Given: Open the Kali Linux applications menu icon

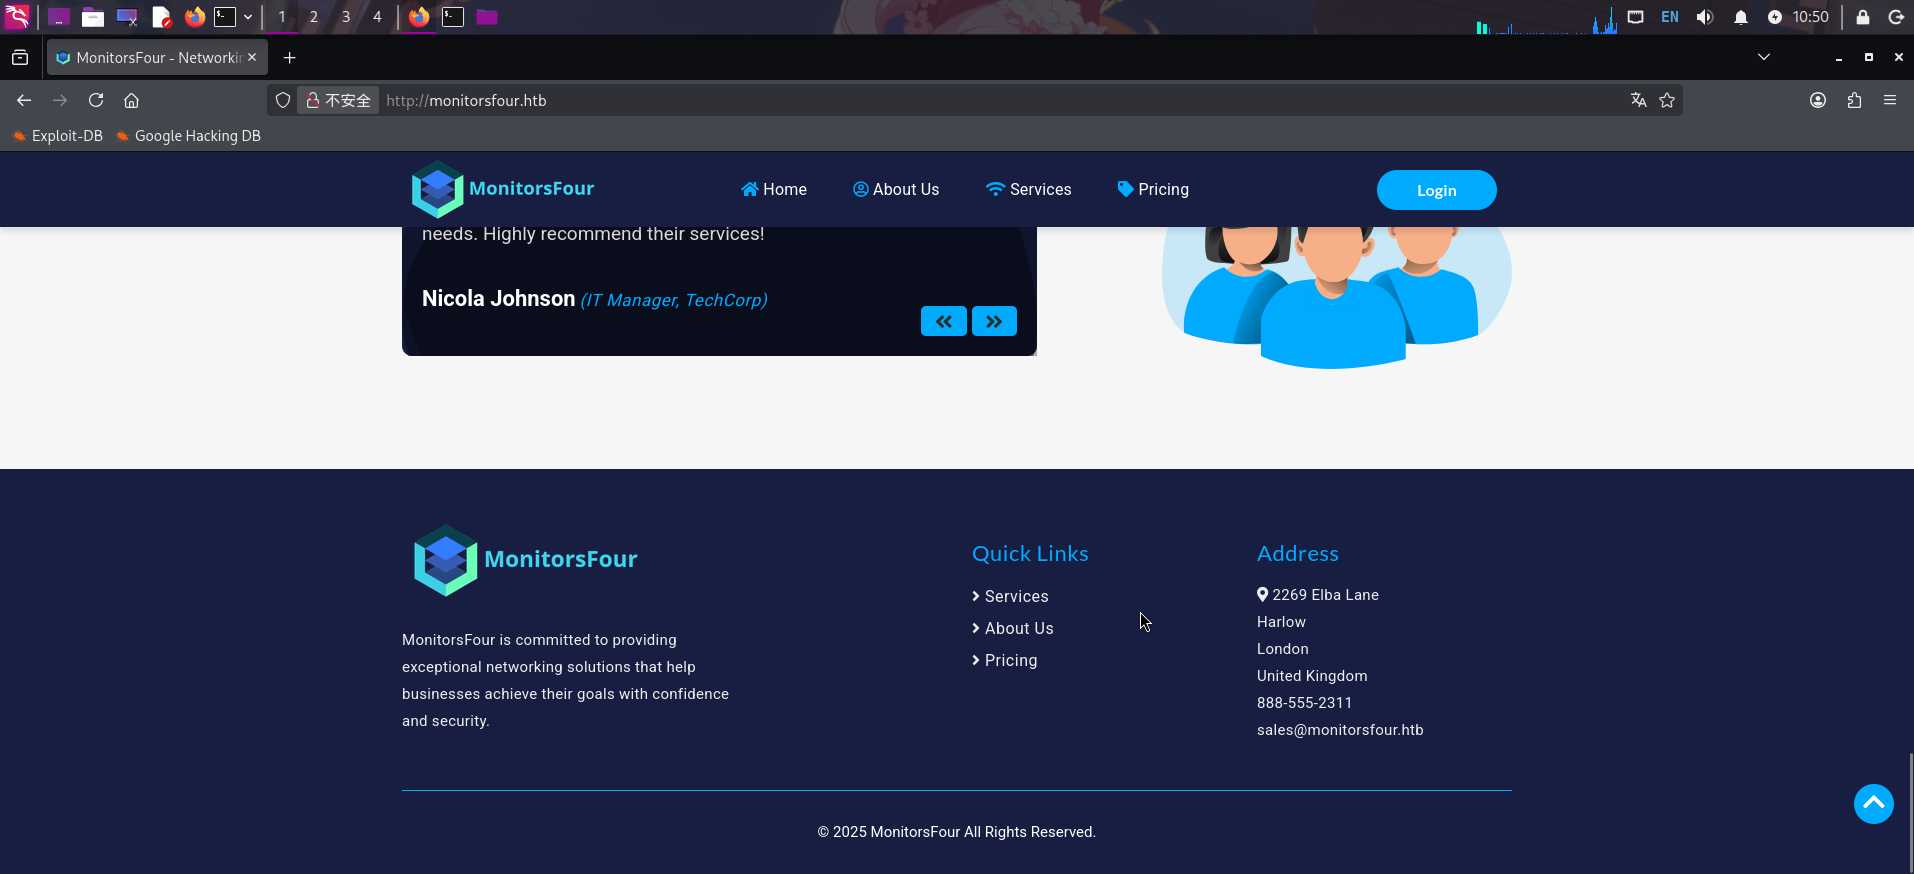Looking at the screenshot, I should point(17,17).
